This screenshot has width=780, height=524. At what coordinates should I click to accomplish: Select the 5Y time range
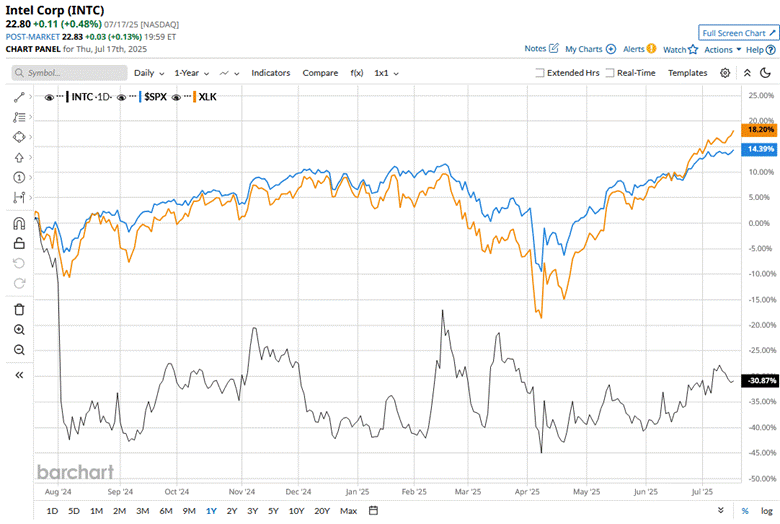(273, 511)
